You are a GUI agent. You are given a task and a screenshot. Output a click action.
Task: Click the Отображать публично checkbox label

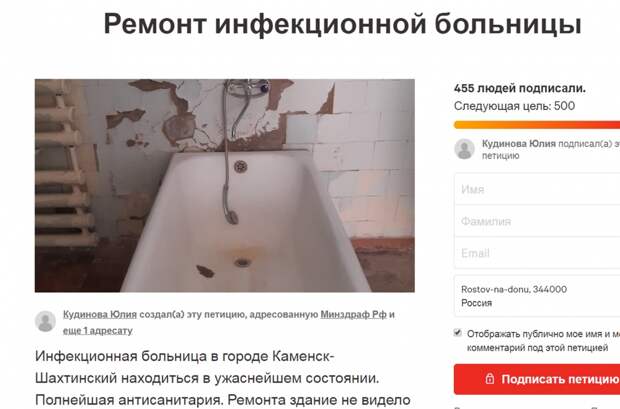click(543, 341)
